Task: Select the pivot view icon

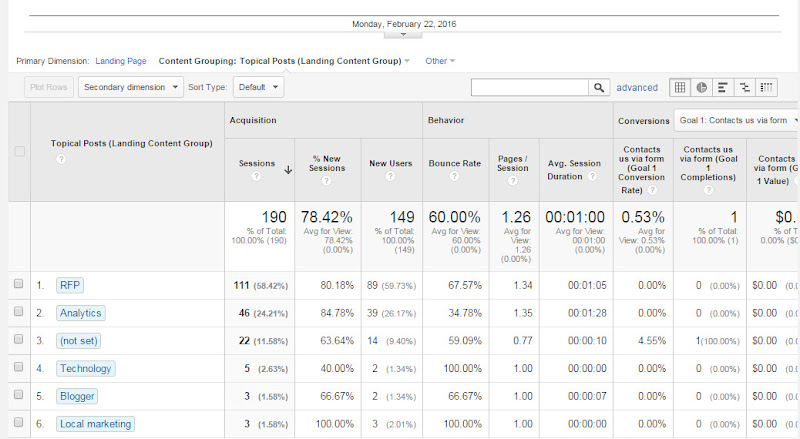Action: click(x=766, y=87)
